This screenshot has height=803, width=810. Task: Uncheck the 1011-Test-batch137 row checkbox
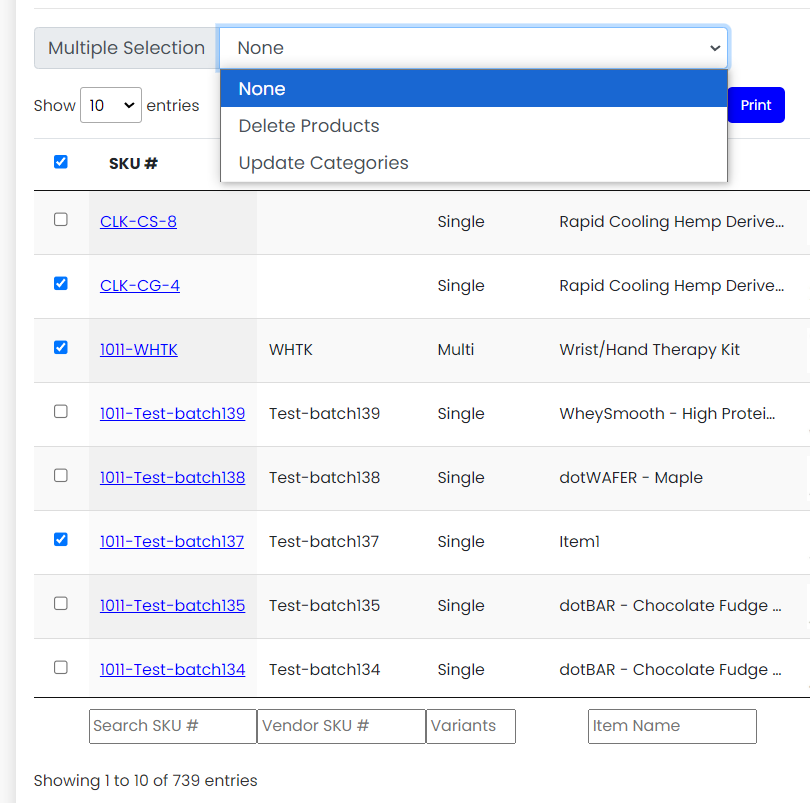tap(60, 540)
